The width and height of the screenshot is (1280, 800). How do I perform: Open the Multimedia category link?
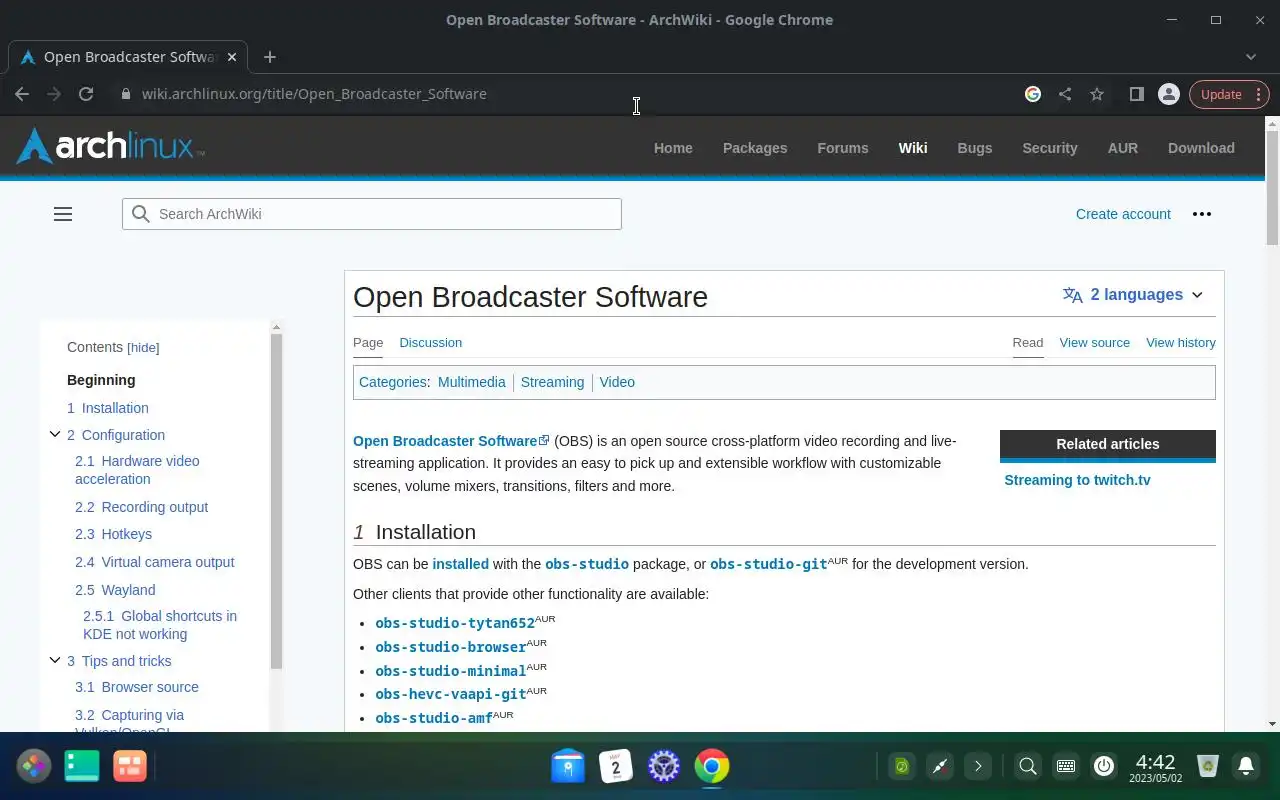click(x=471, y=382)
